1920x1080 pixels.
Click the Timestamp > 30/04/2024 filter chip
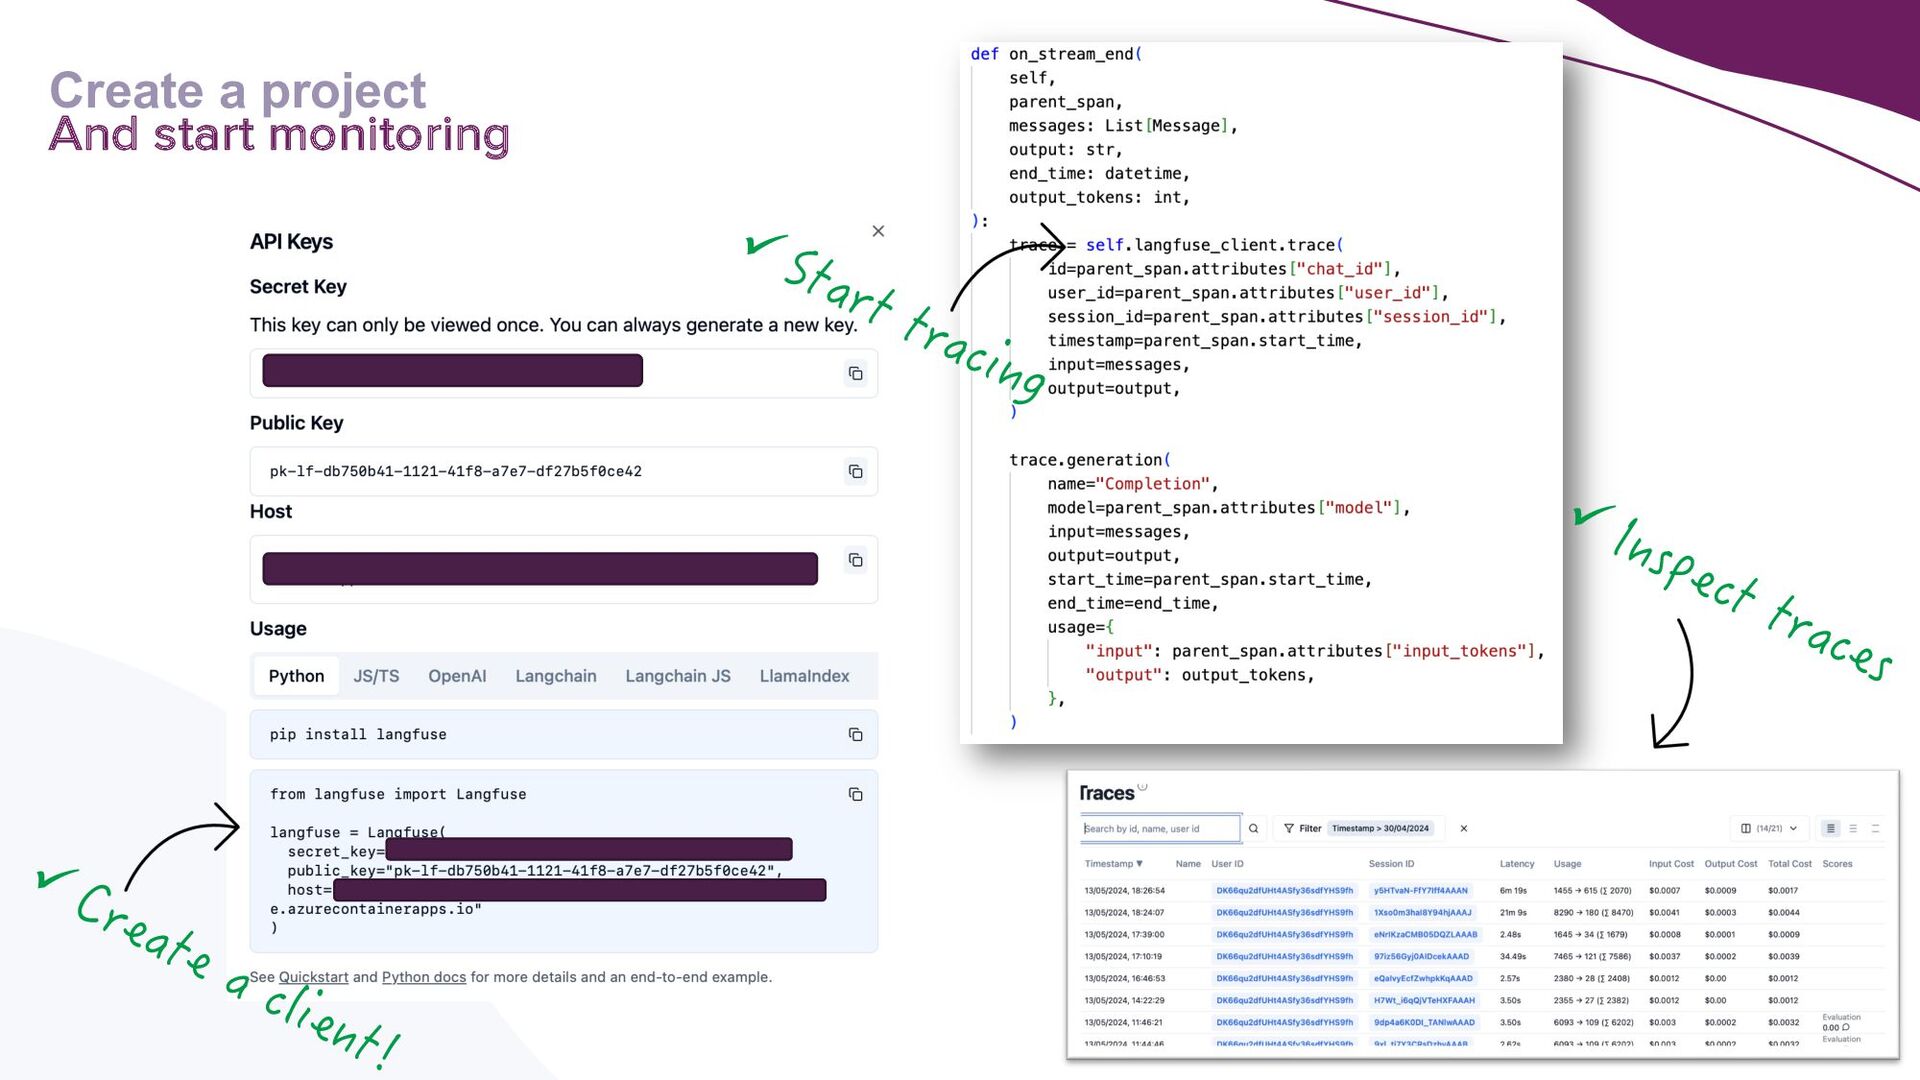point(1380,828)
